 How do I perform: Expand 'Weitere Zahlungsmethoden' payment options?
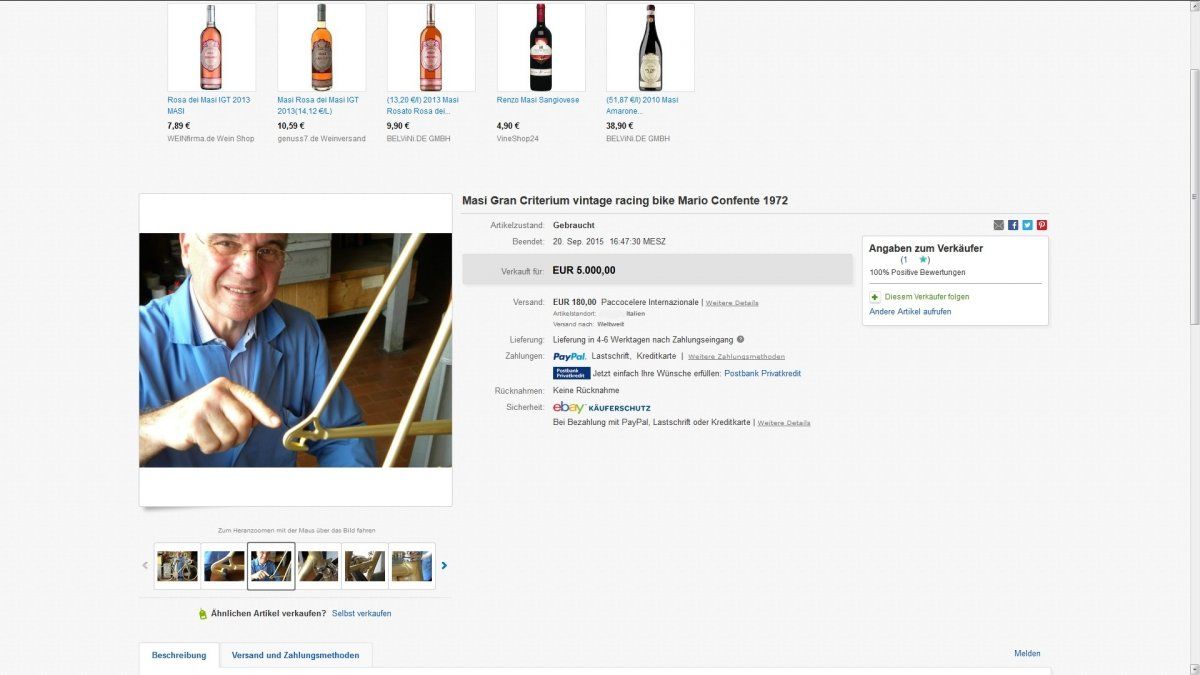pos(736,357)
